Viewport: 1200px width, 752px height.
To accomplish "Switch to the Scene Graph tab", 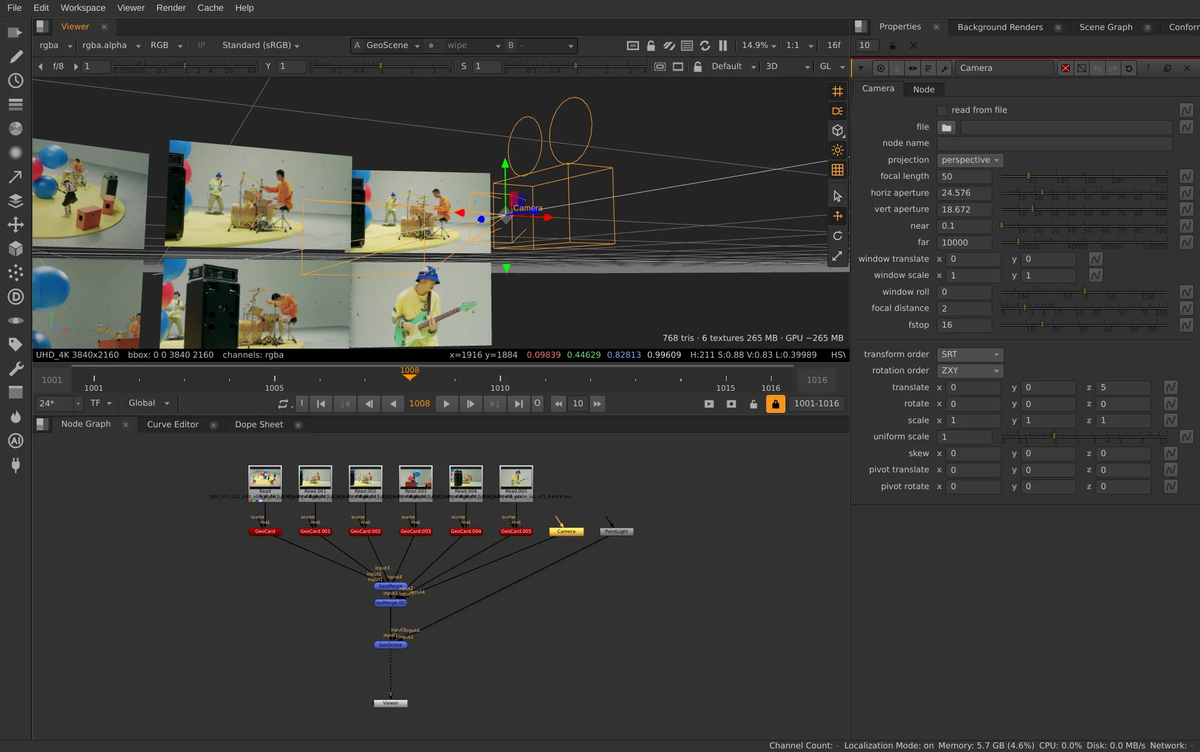I will [x=1105, y=27].
